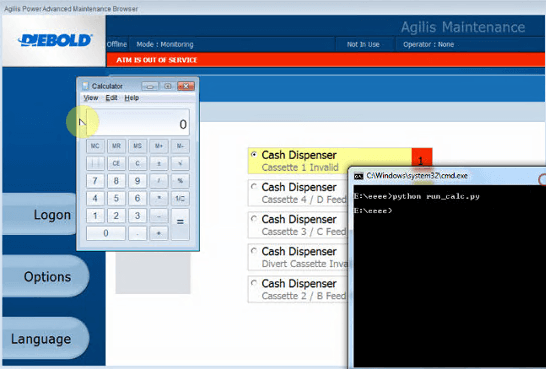This screenshot has width=546, height=369.
Task: Click the backspace key in Calculator
Action: click(x=95, y=163)
